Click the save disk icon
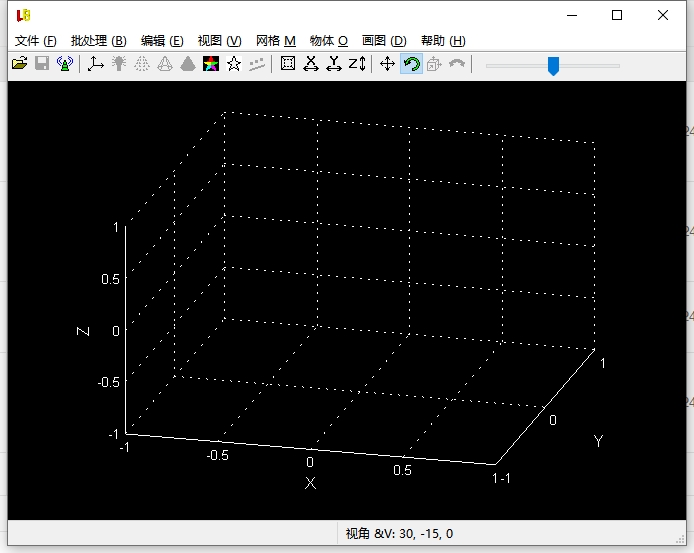Image resolution: width=694 pixels, height=553 pixels. click(42, 64)
